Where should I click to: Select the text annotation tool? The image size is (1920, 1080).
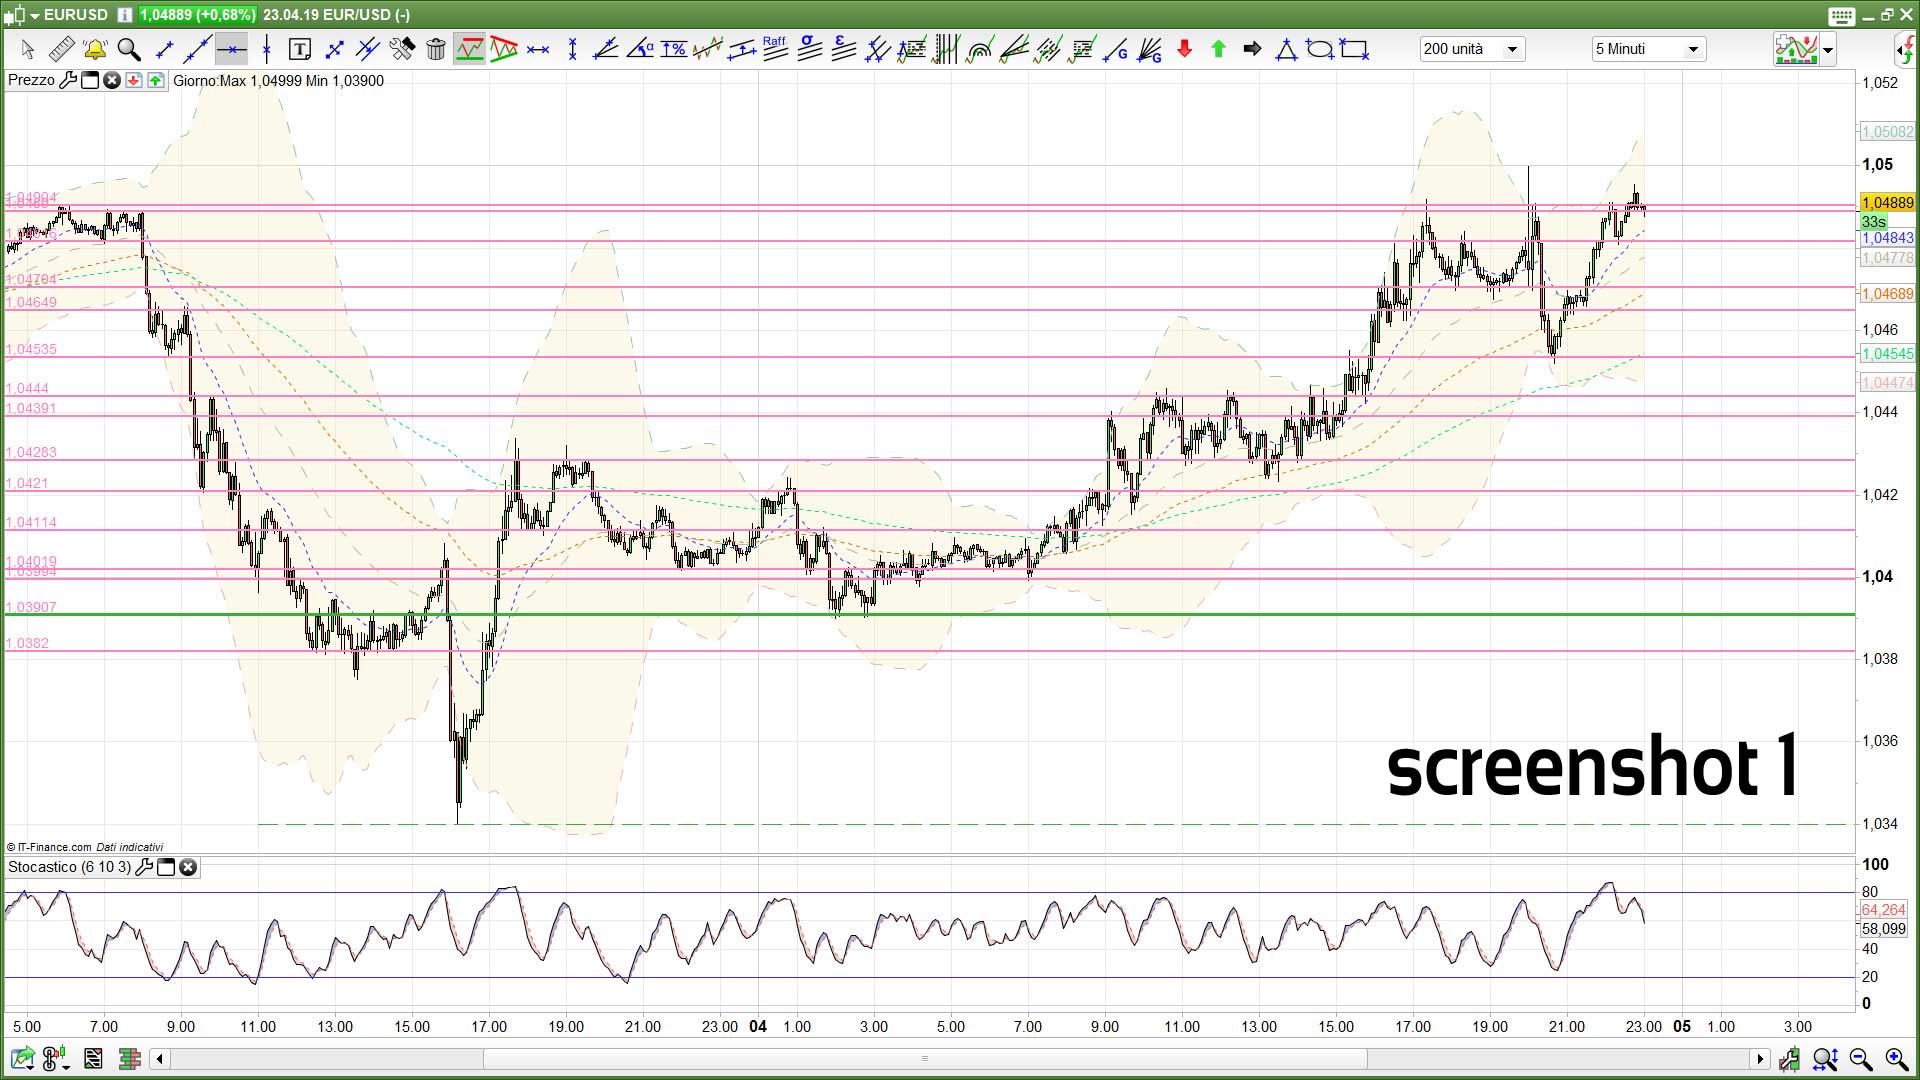coord(299,48)
